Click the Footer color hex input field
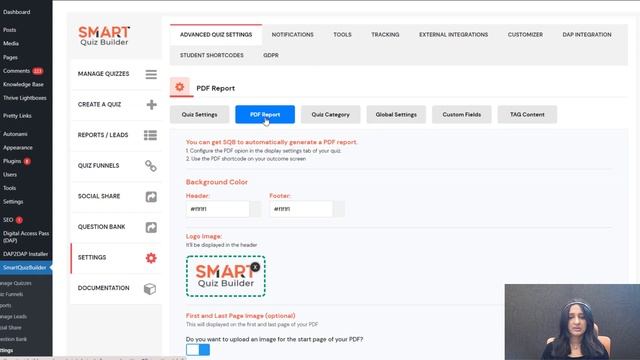Image resolution: width=640 pixels, height=360 pixels. (302, 209)
